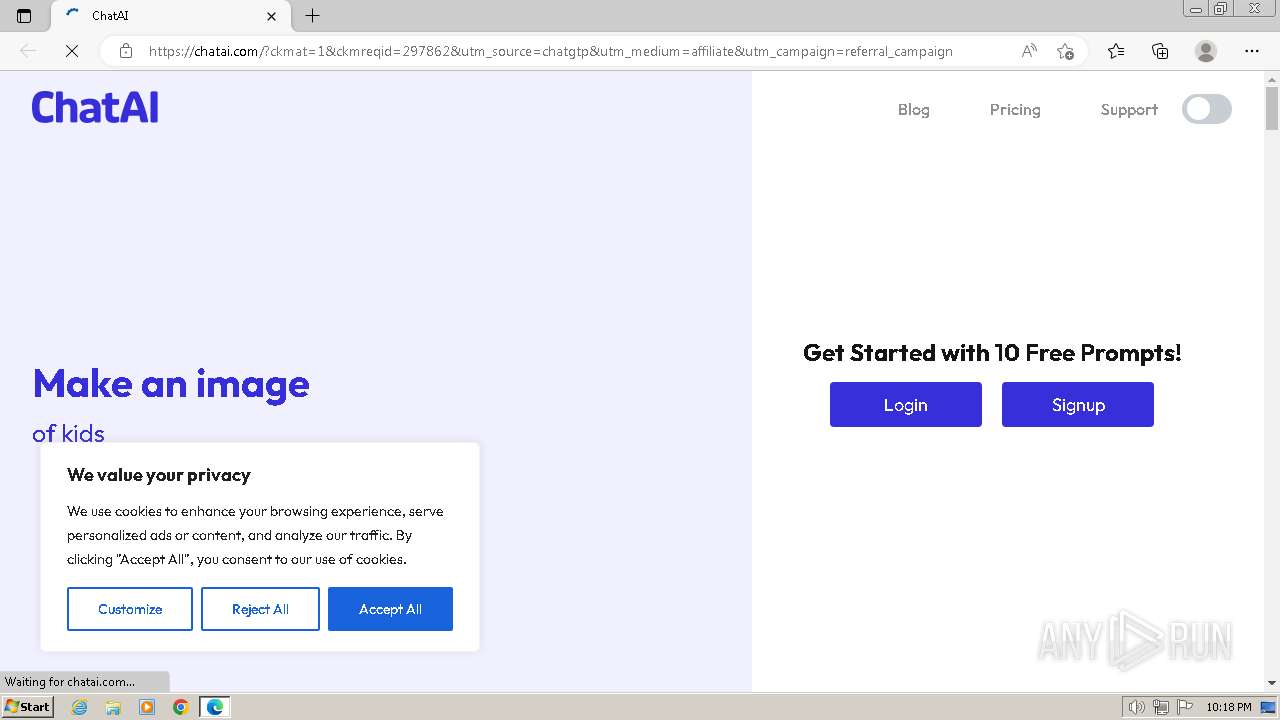Open the Windows Start menu
The height and width of the screenshot is (720, 1280).
tap(27, 707)
